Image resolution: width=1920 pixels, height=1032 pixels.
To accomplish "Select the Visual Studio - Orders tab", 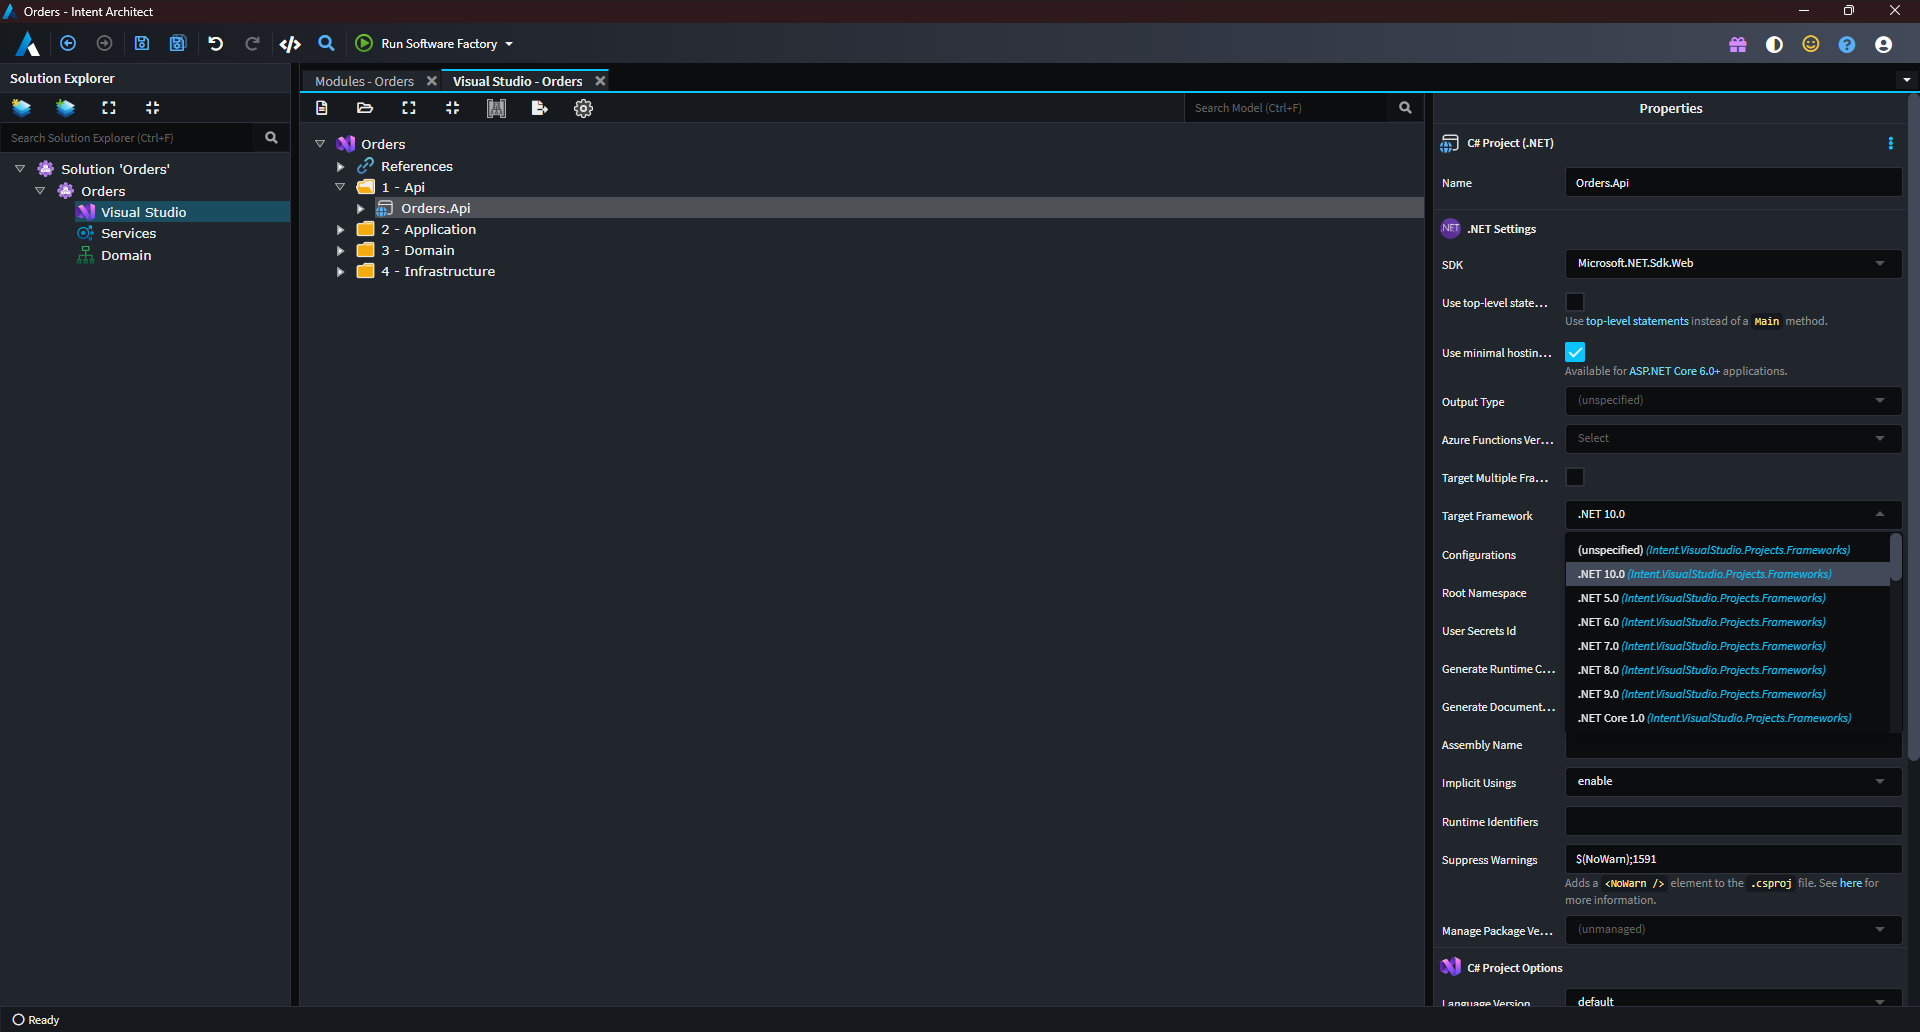I will (518, 81).
